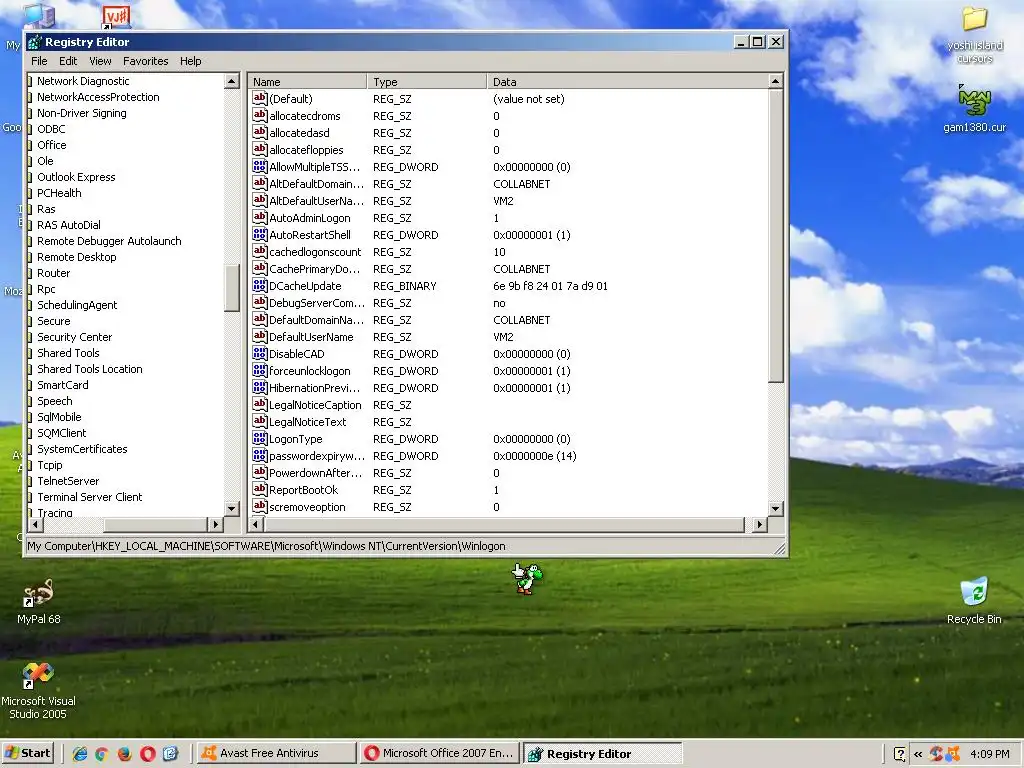
Task: Select the LogonType DWORD icon
Action: click(x=260, y=438)
